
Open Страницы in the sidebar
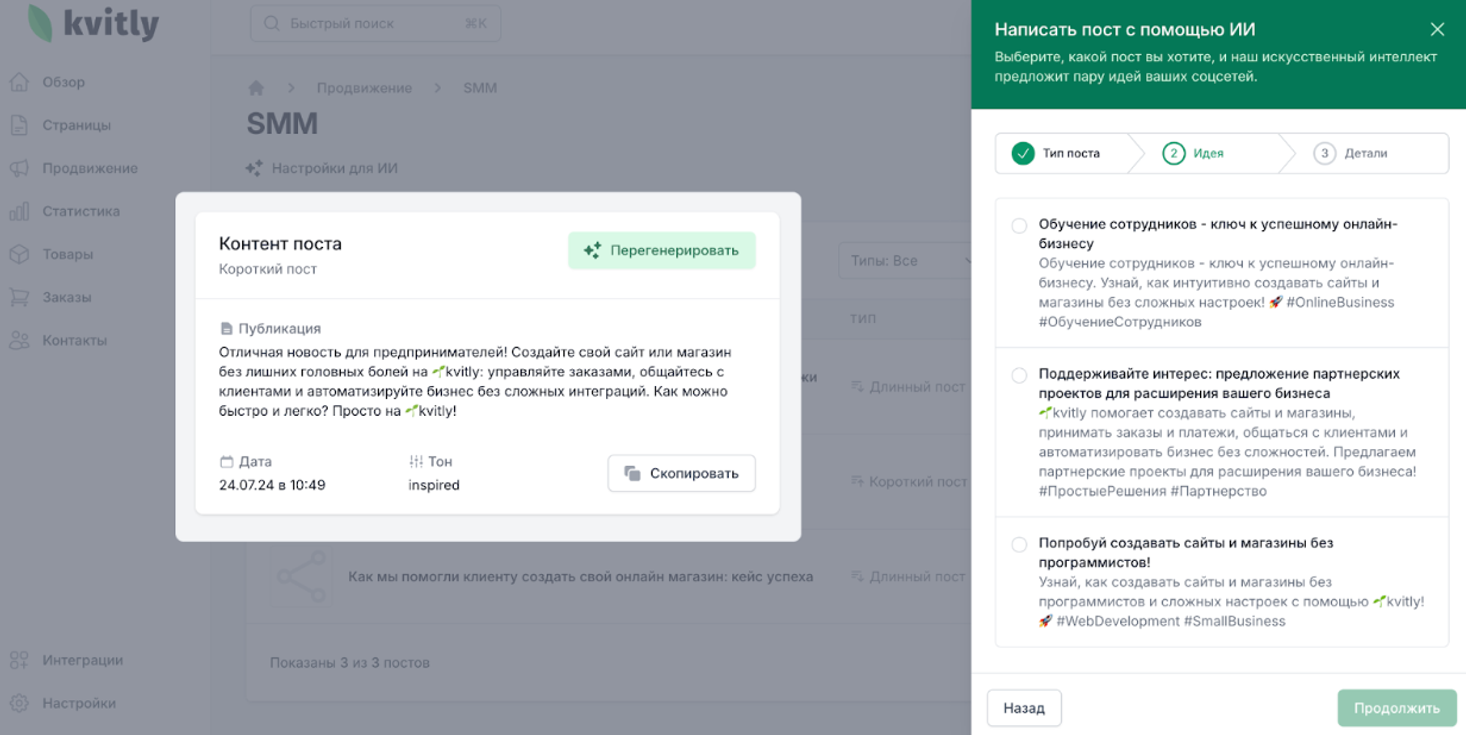[76, 125]
